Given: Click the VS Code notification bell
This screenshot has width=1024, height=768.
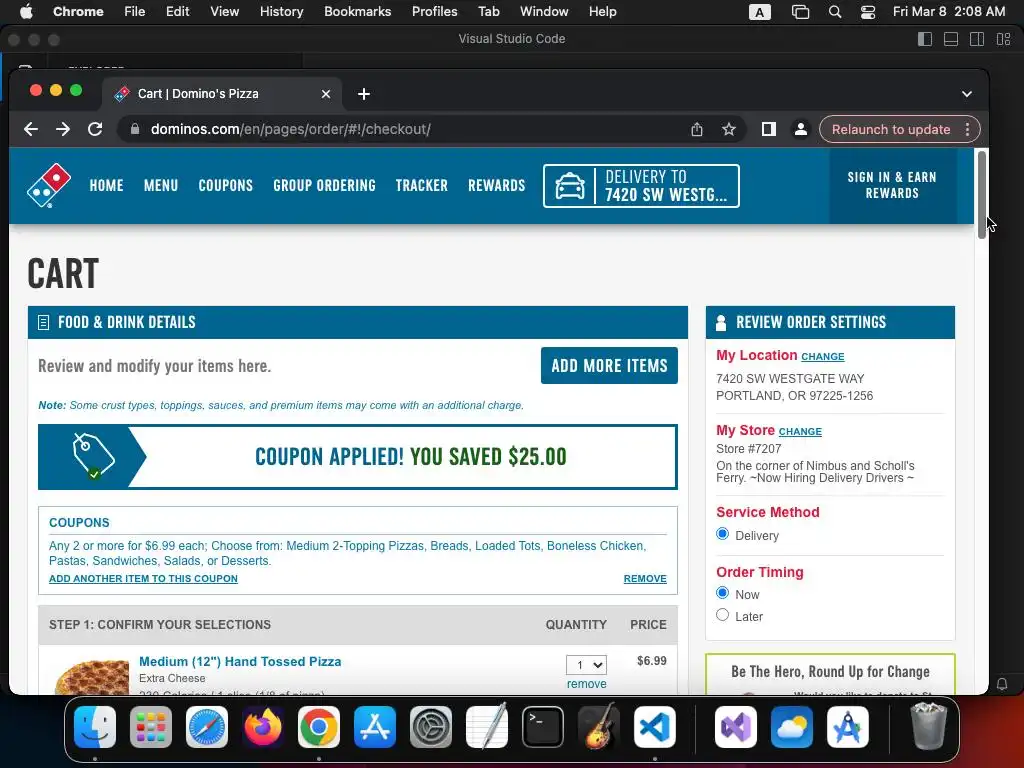Looking at the screenshot, I should pos(1002,684).
